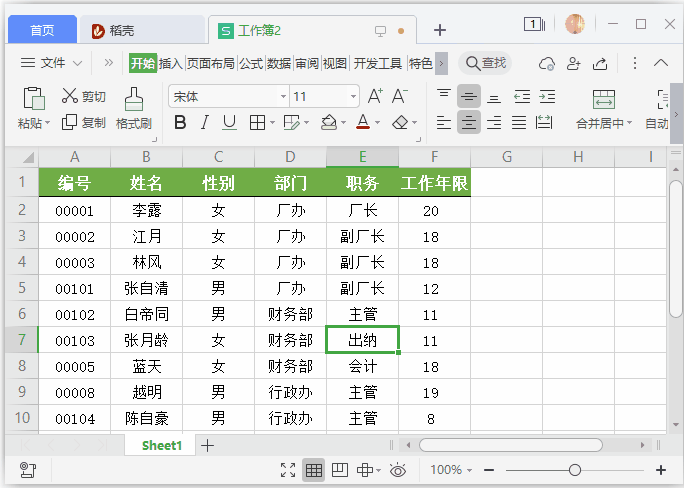The height and width of the screenshot is (488, 684).
Task: Align text to bottom of cell
Action: pos(494,97)
